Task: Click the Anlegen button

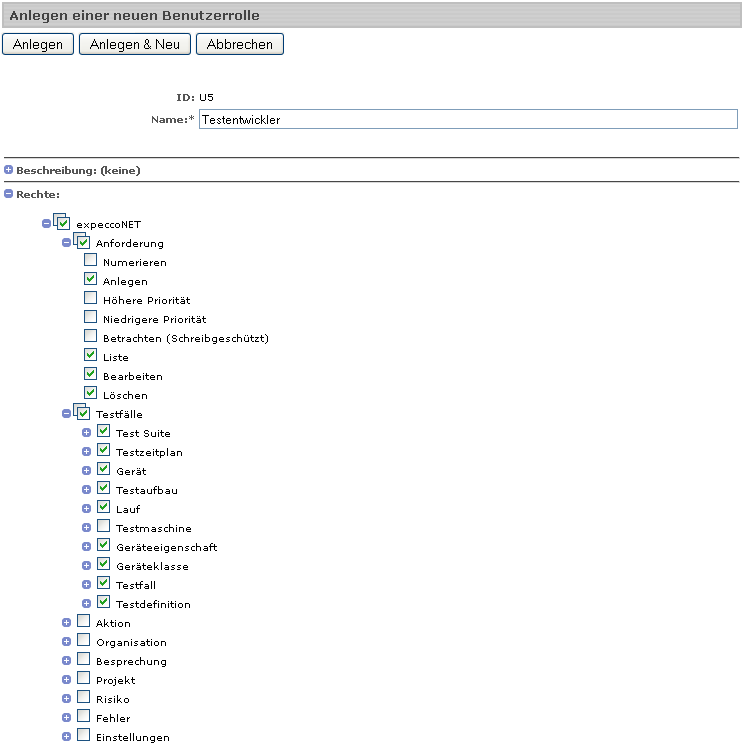Action: point(38,44)
